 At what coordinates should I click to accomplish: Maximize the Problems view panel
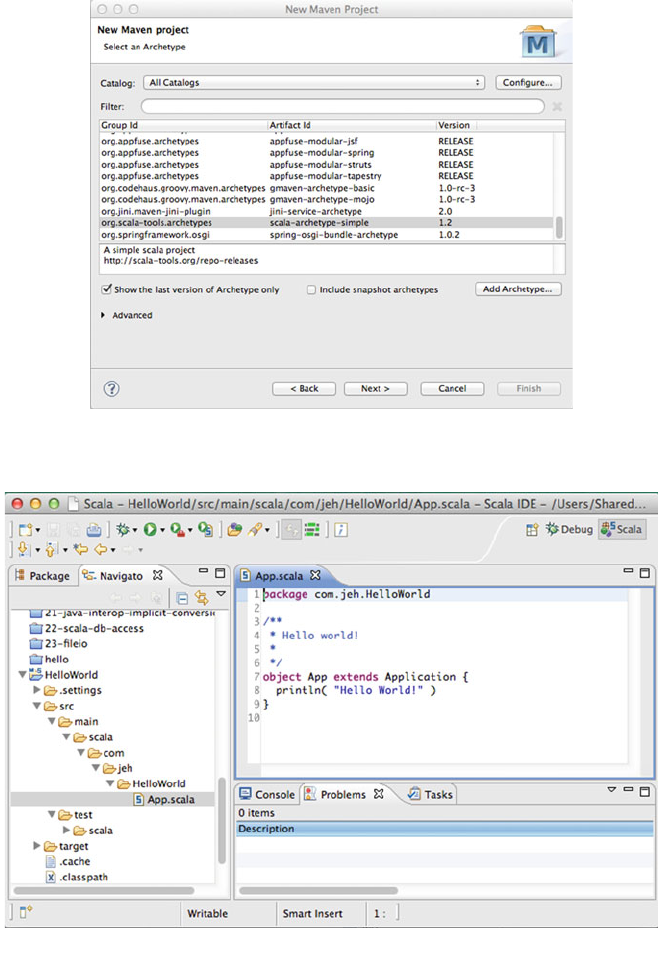tap(645, 791)
